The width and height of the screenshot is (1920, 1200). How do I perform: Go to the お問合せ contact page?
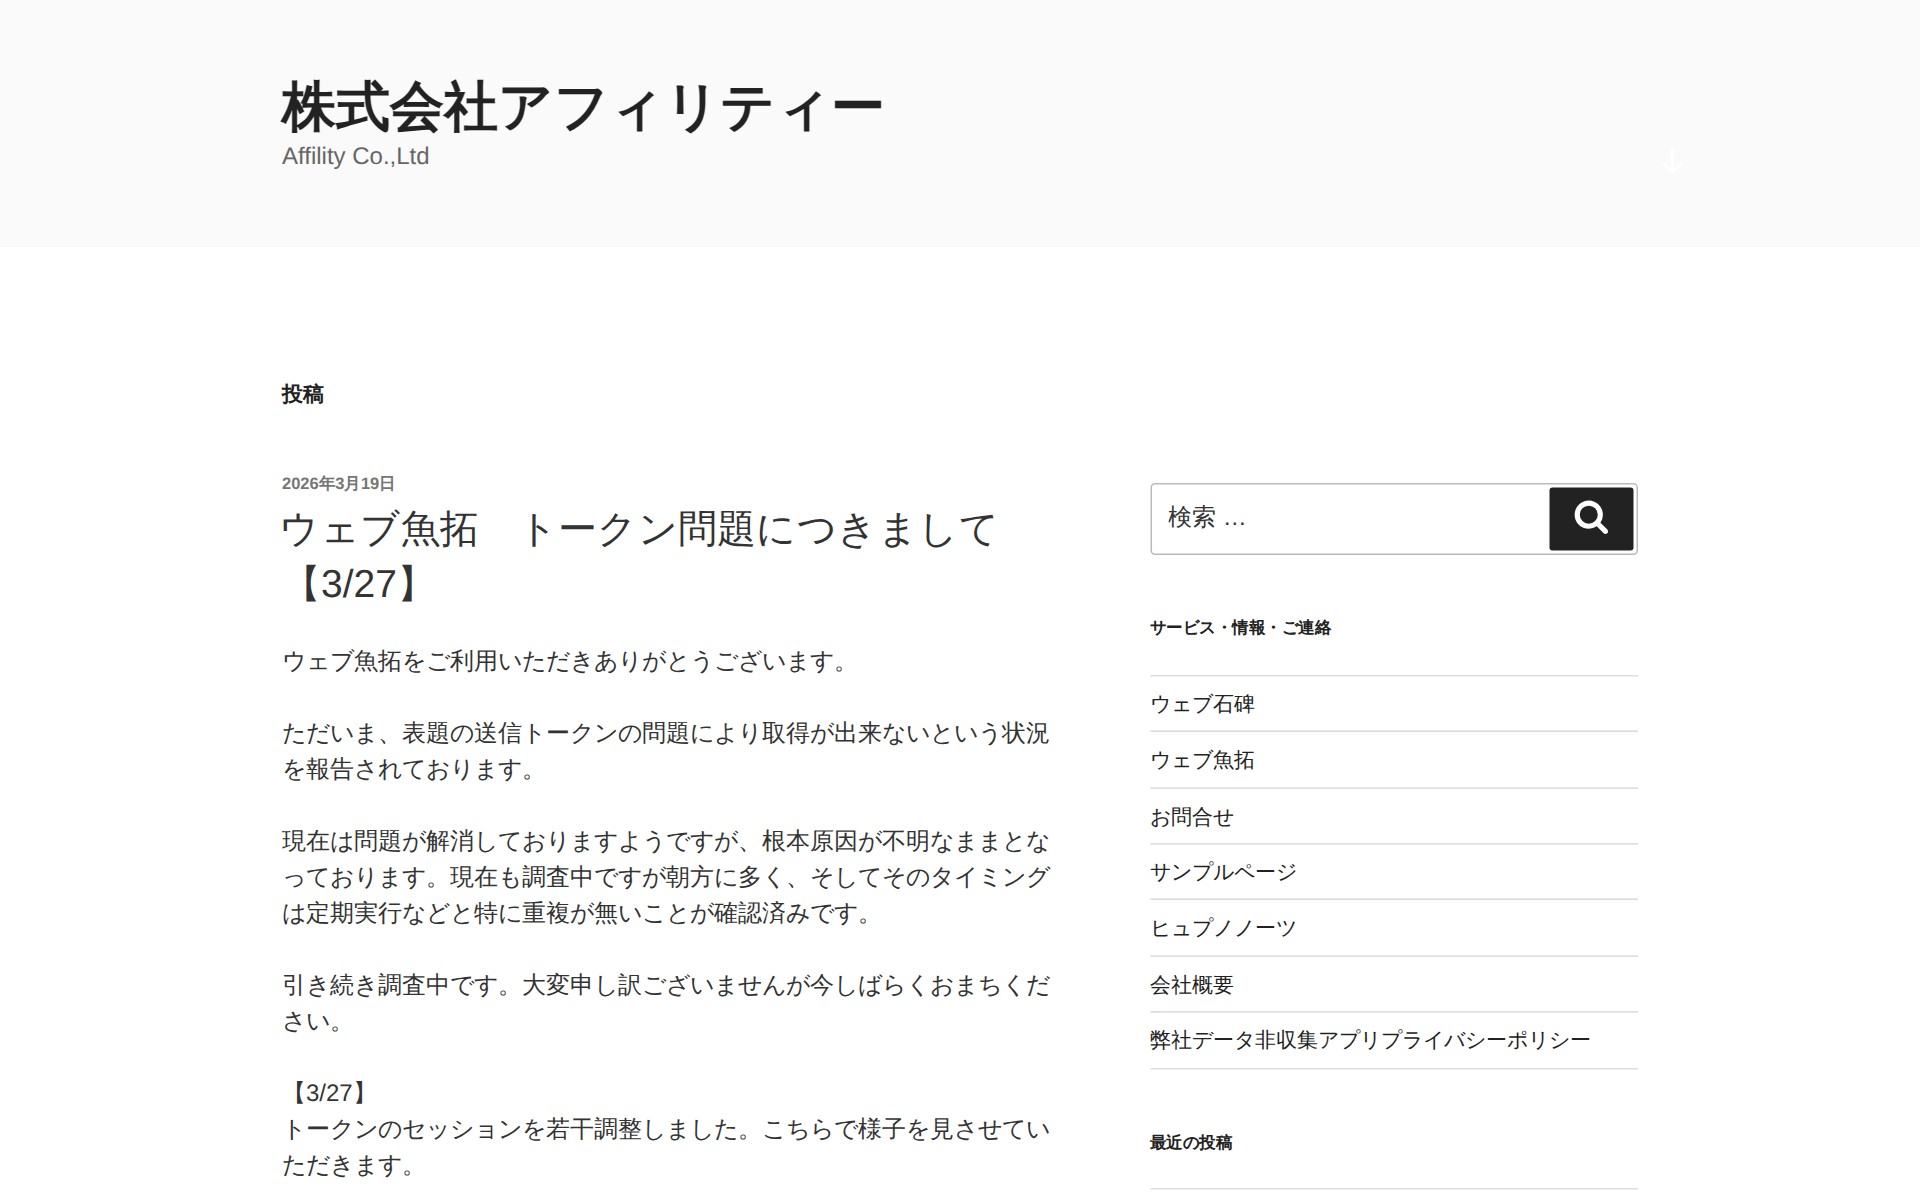pos(1191,817)
